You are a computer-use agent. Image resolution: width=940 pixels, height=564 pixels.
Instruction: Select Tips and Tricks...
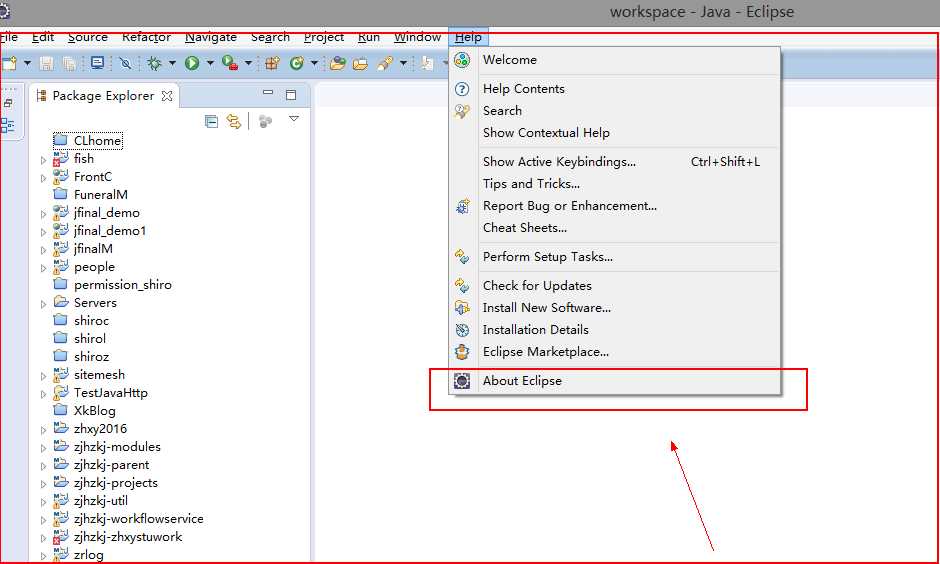pyautogui.click(x=614, y=184)
